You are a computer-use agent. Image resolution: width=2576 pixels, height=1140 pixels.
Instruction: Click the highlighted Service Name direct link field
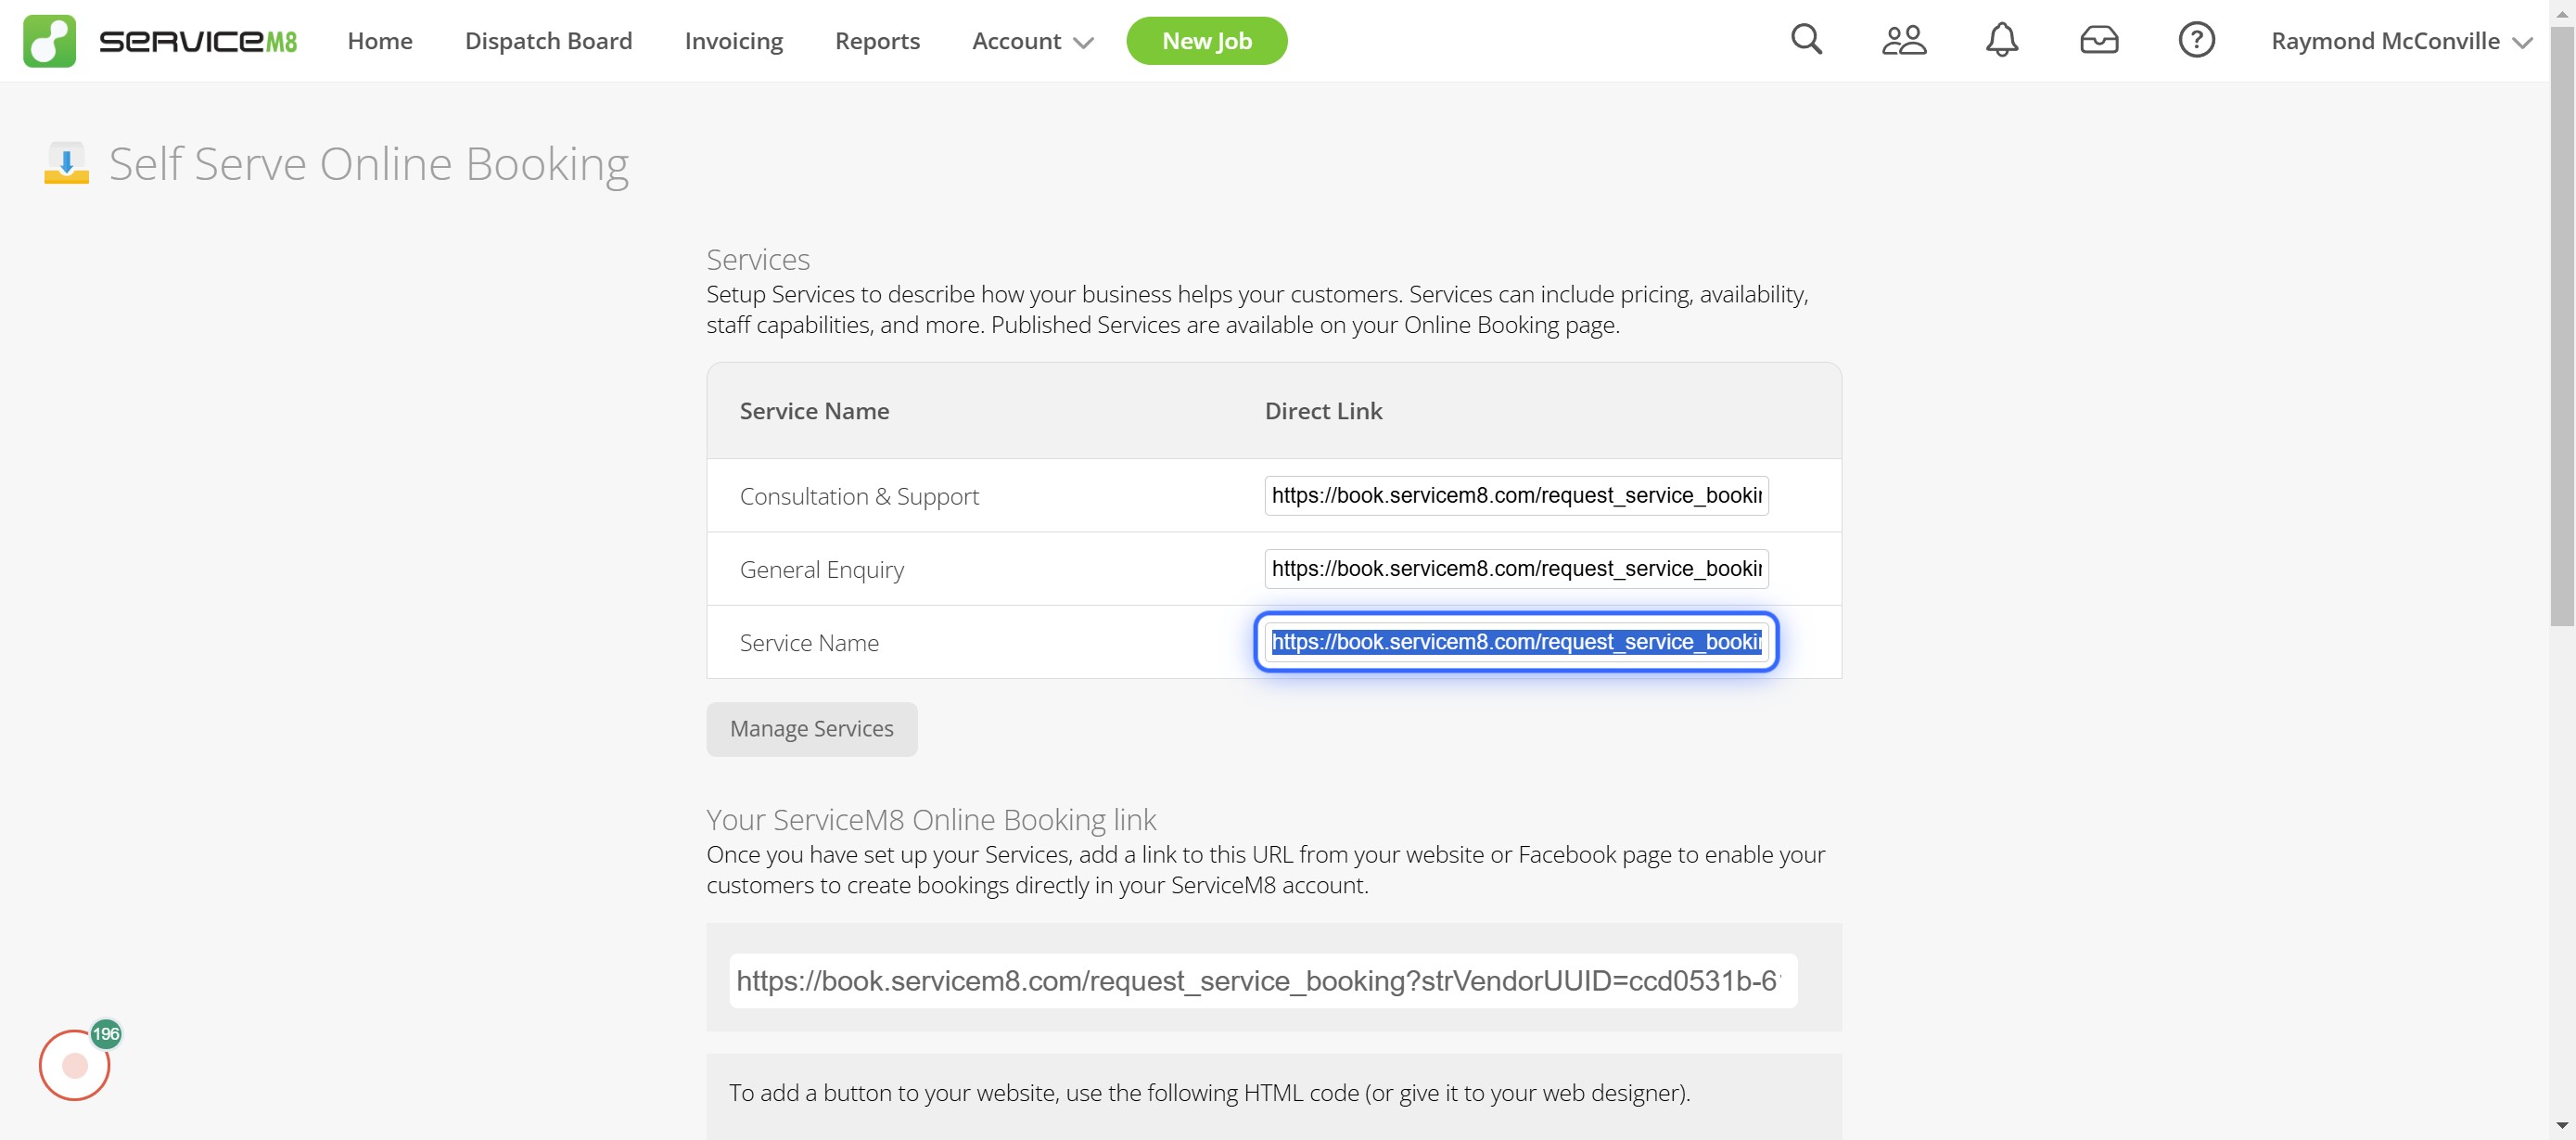1515,642
